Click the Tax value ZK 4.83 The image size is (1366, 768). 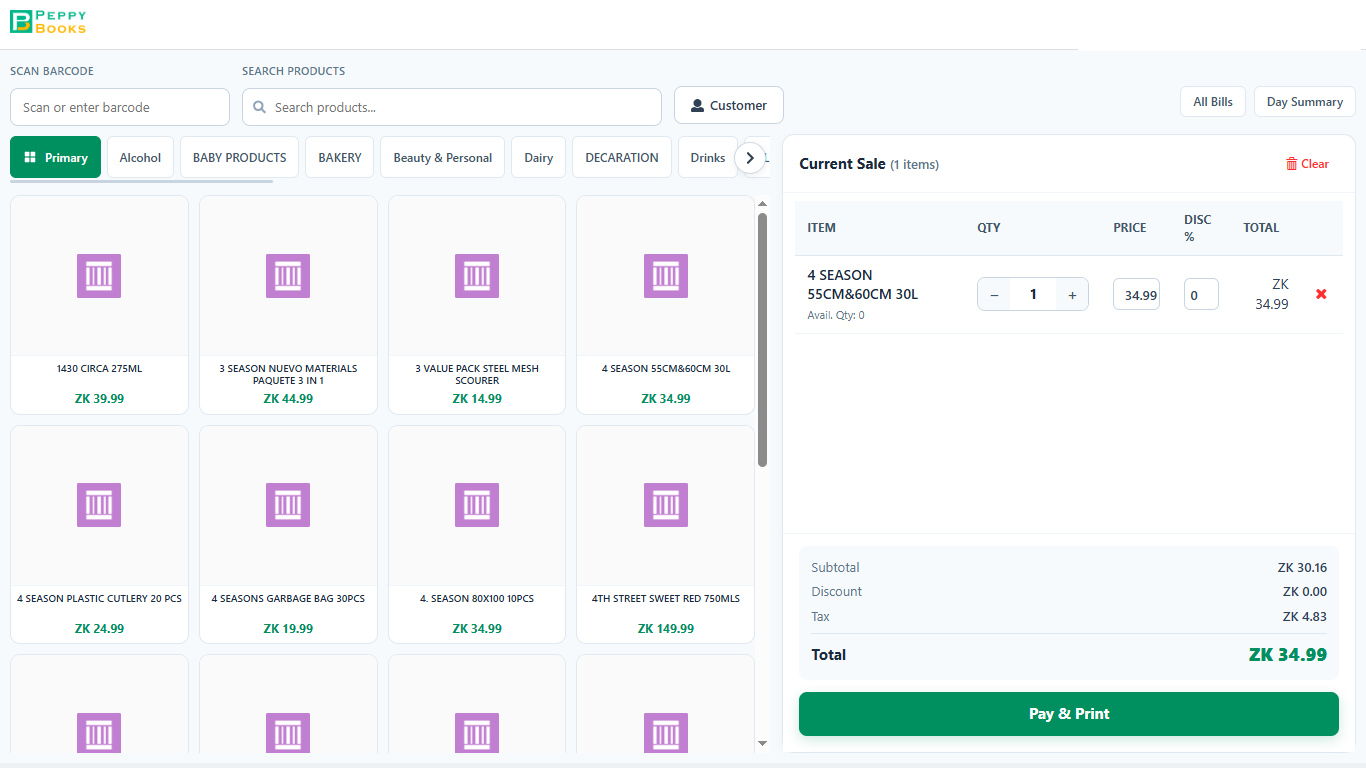(1305, 617)
